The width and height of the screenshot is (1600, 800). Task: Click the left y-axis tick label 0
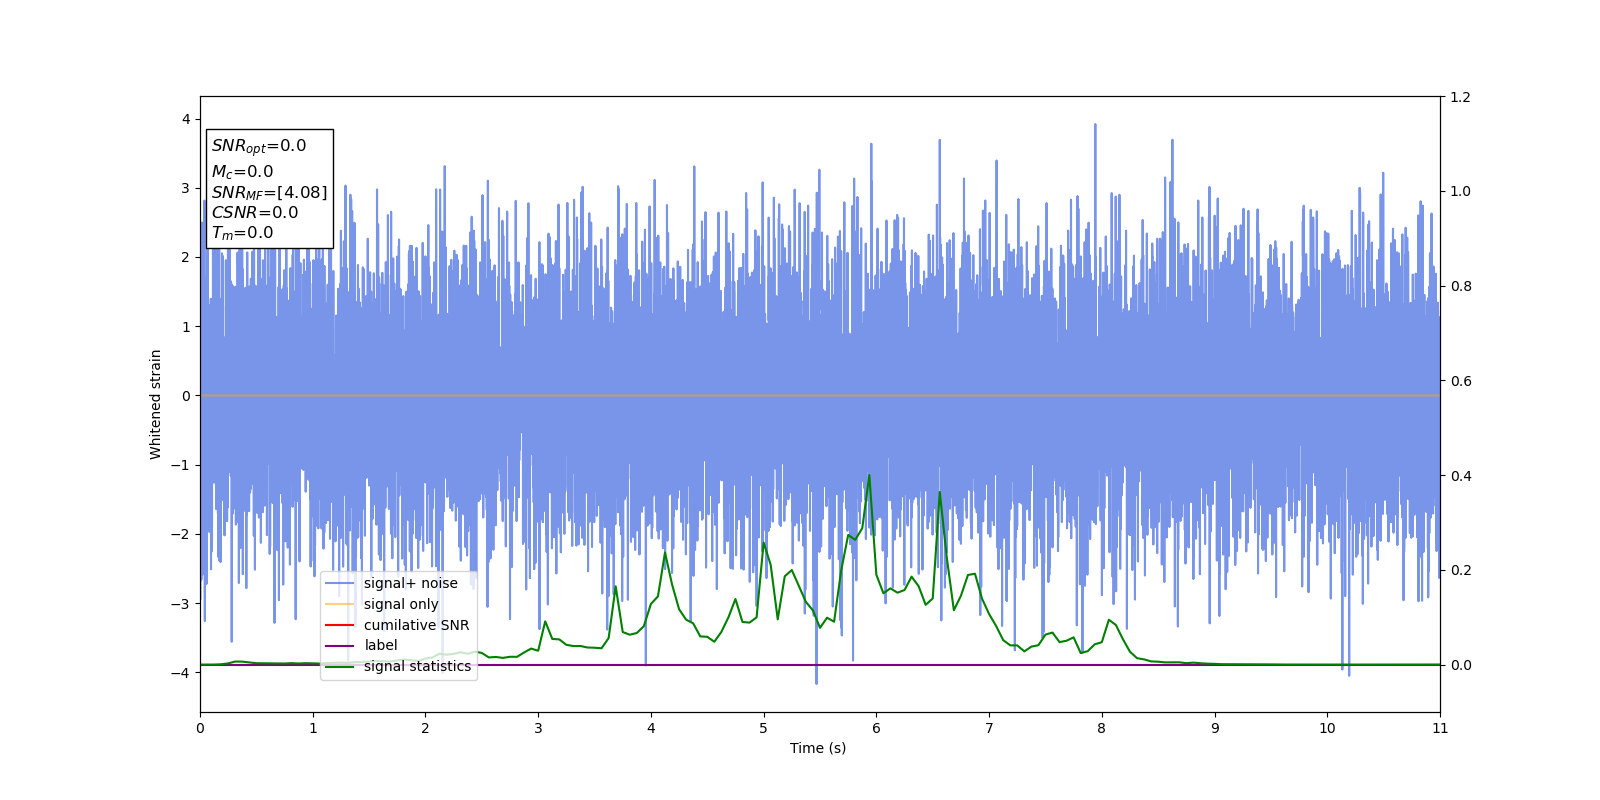(186, 396)
